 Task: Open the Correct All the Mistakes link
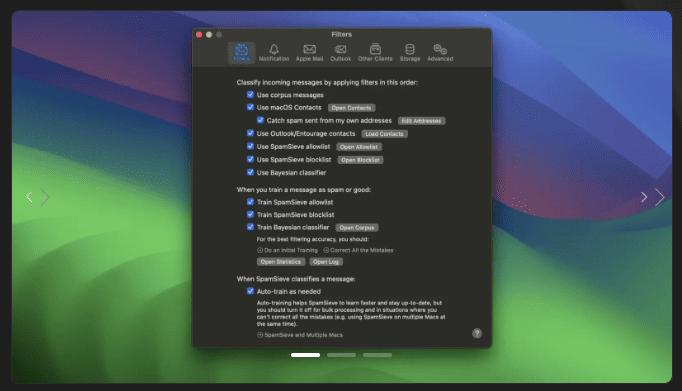[358, 250]
